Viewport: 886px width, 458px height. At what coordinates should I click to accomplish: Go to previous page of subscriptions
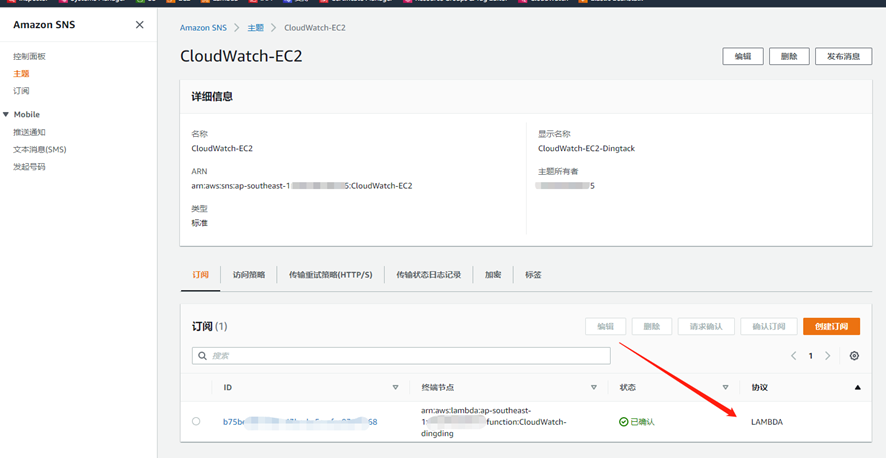click(794, 356)
